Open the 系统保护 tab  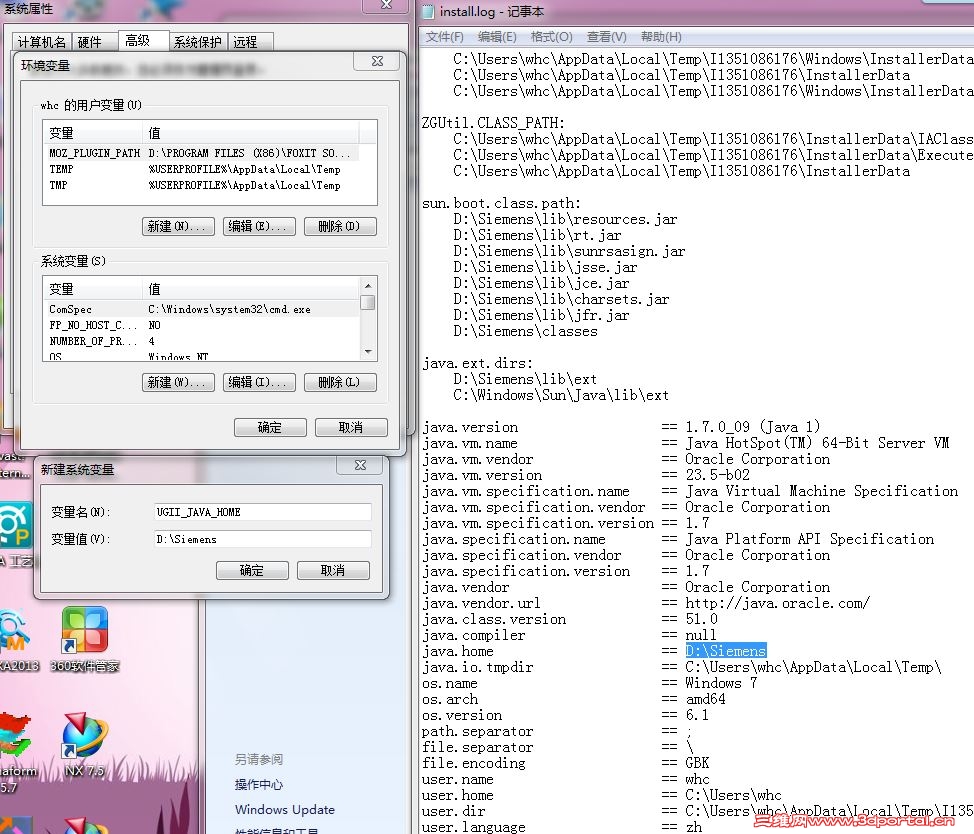(x=198, y=42)
